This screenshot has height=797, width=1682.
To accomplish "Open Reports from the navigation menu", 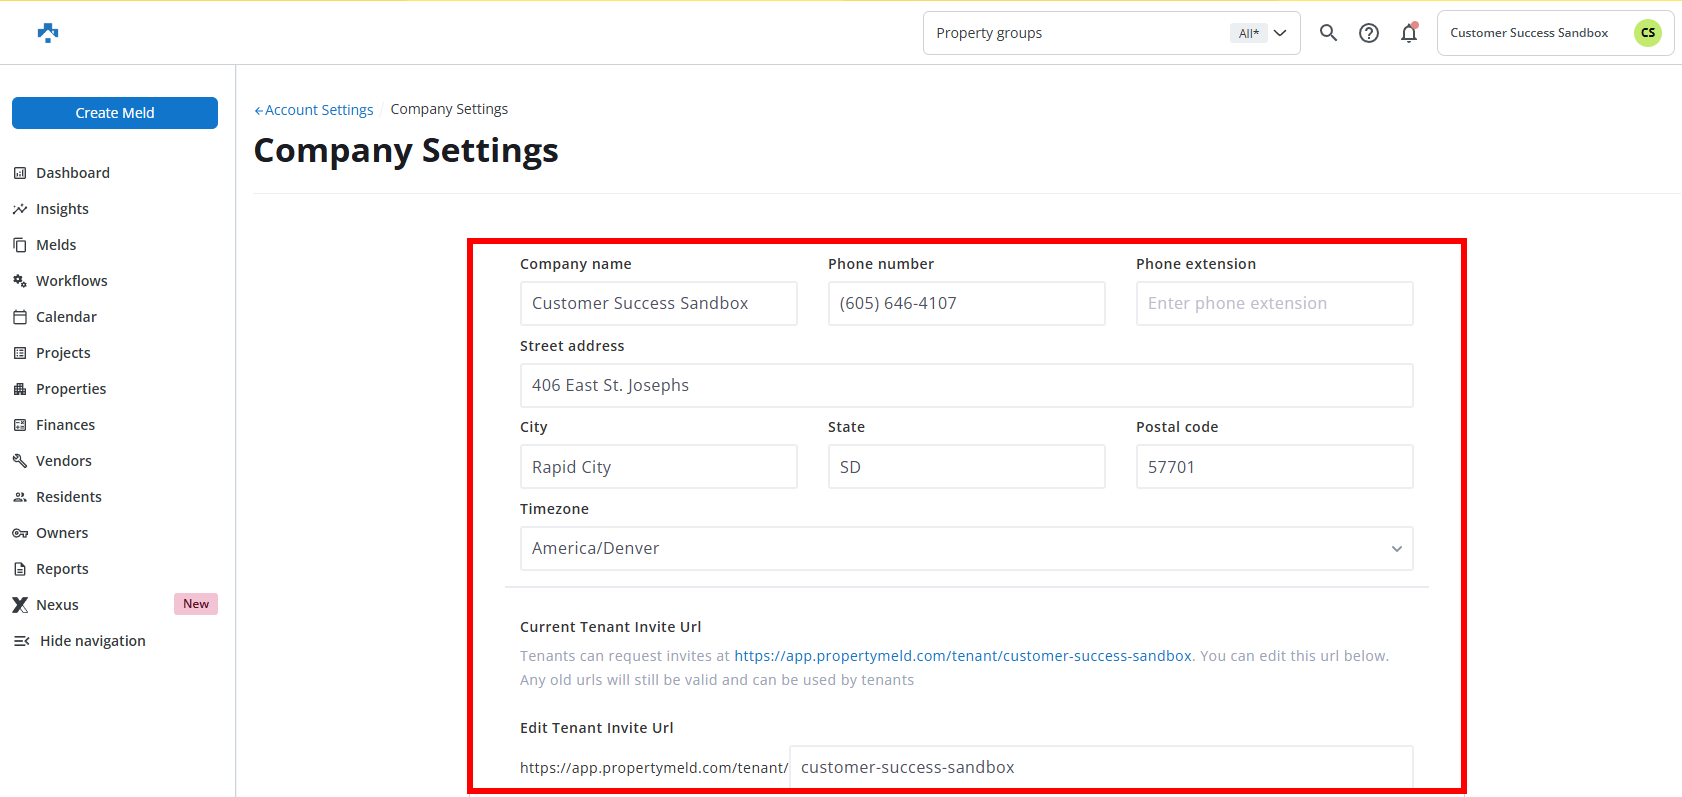I will [x=62, y=569].
